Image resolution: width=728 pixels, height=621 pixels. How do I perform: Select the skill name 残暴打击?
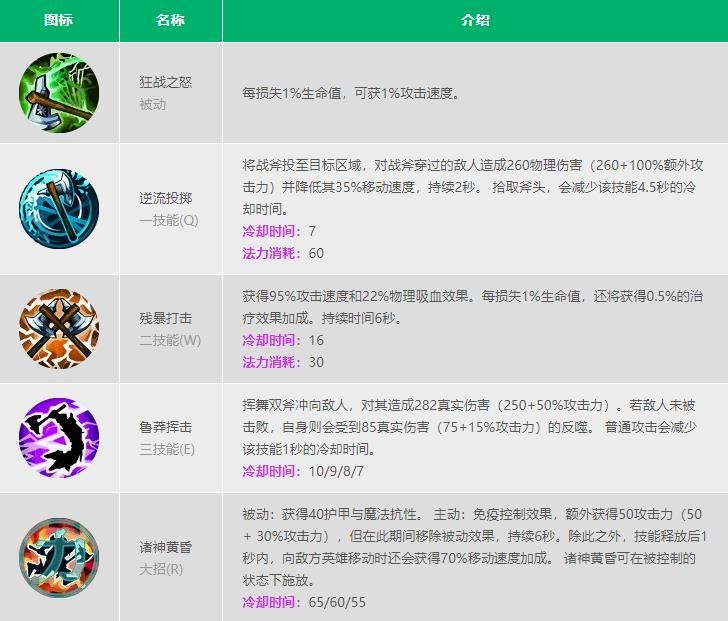click(x=166, y=318)
